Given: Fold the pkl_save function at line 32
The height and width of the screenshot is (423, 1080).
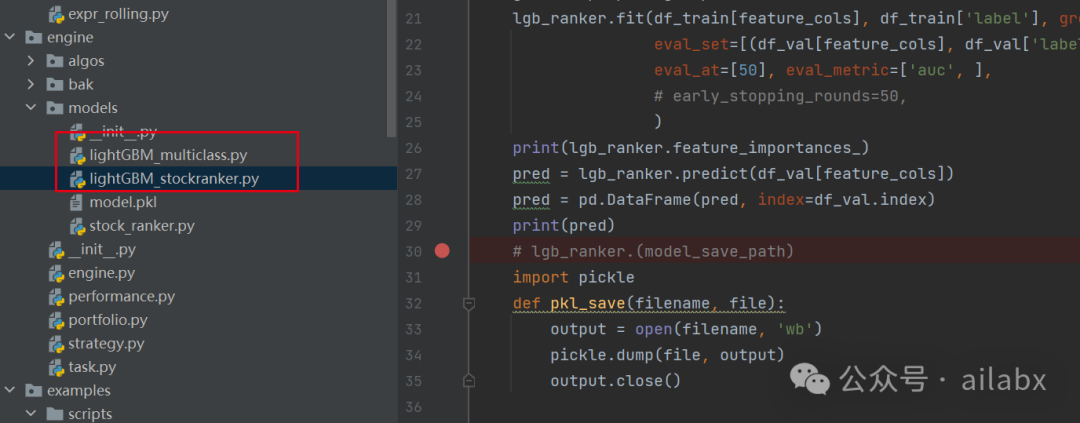Looking at the screenshot, I should 469,303.
